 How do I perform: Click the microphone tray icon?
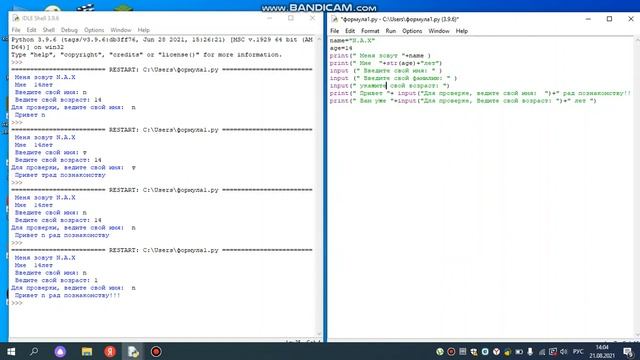(x=530, y=351)
